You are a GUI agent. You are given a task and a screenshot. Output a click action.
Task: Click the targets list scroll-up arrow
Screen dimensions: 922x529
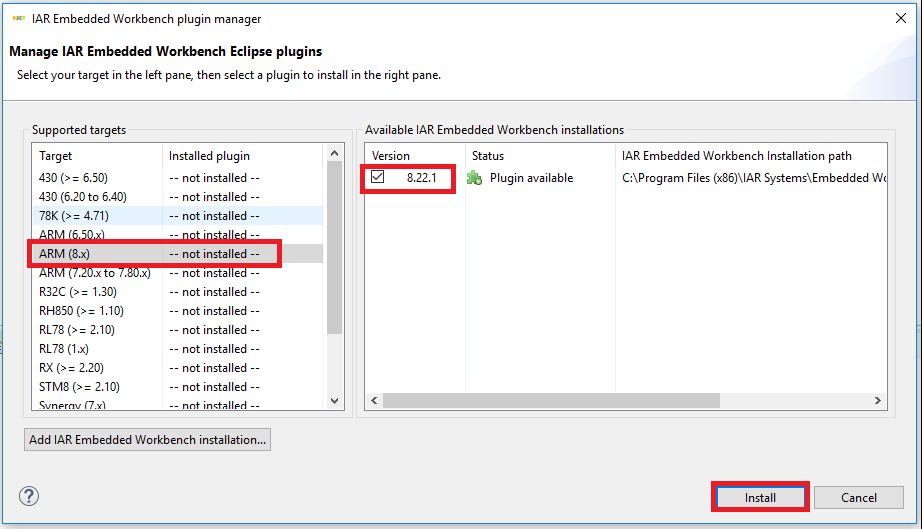coord(334,153)
